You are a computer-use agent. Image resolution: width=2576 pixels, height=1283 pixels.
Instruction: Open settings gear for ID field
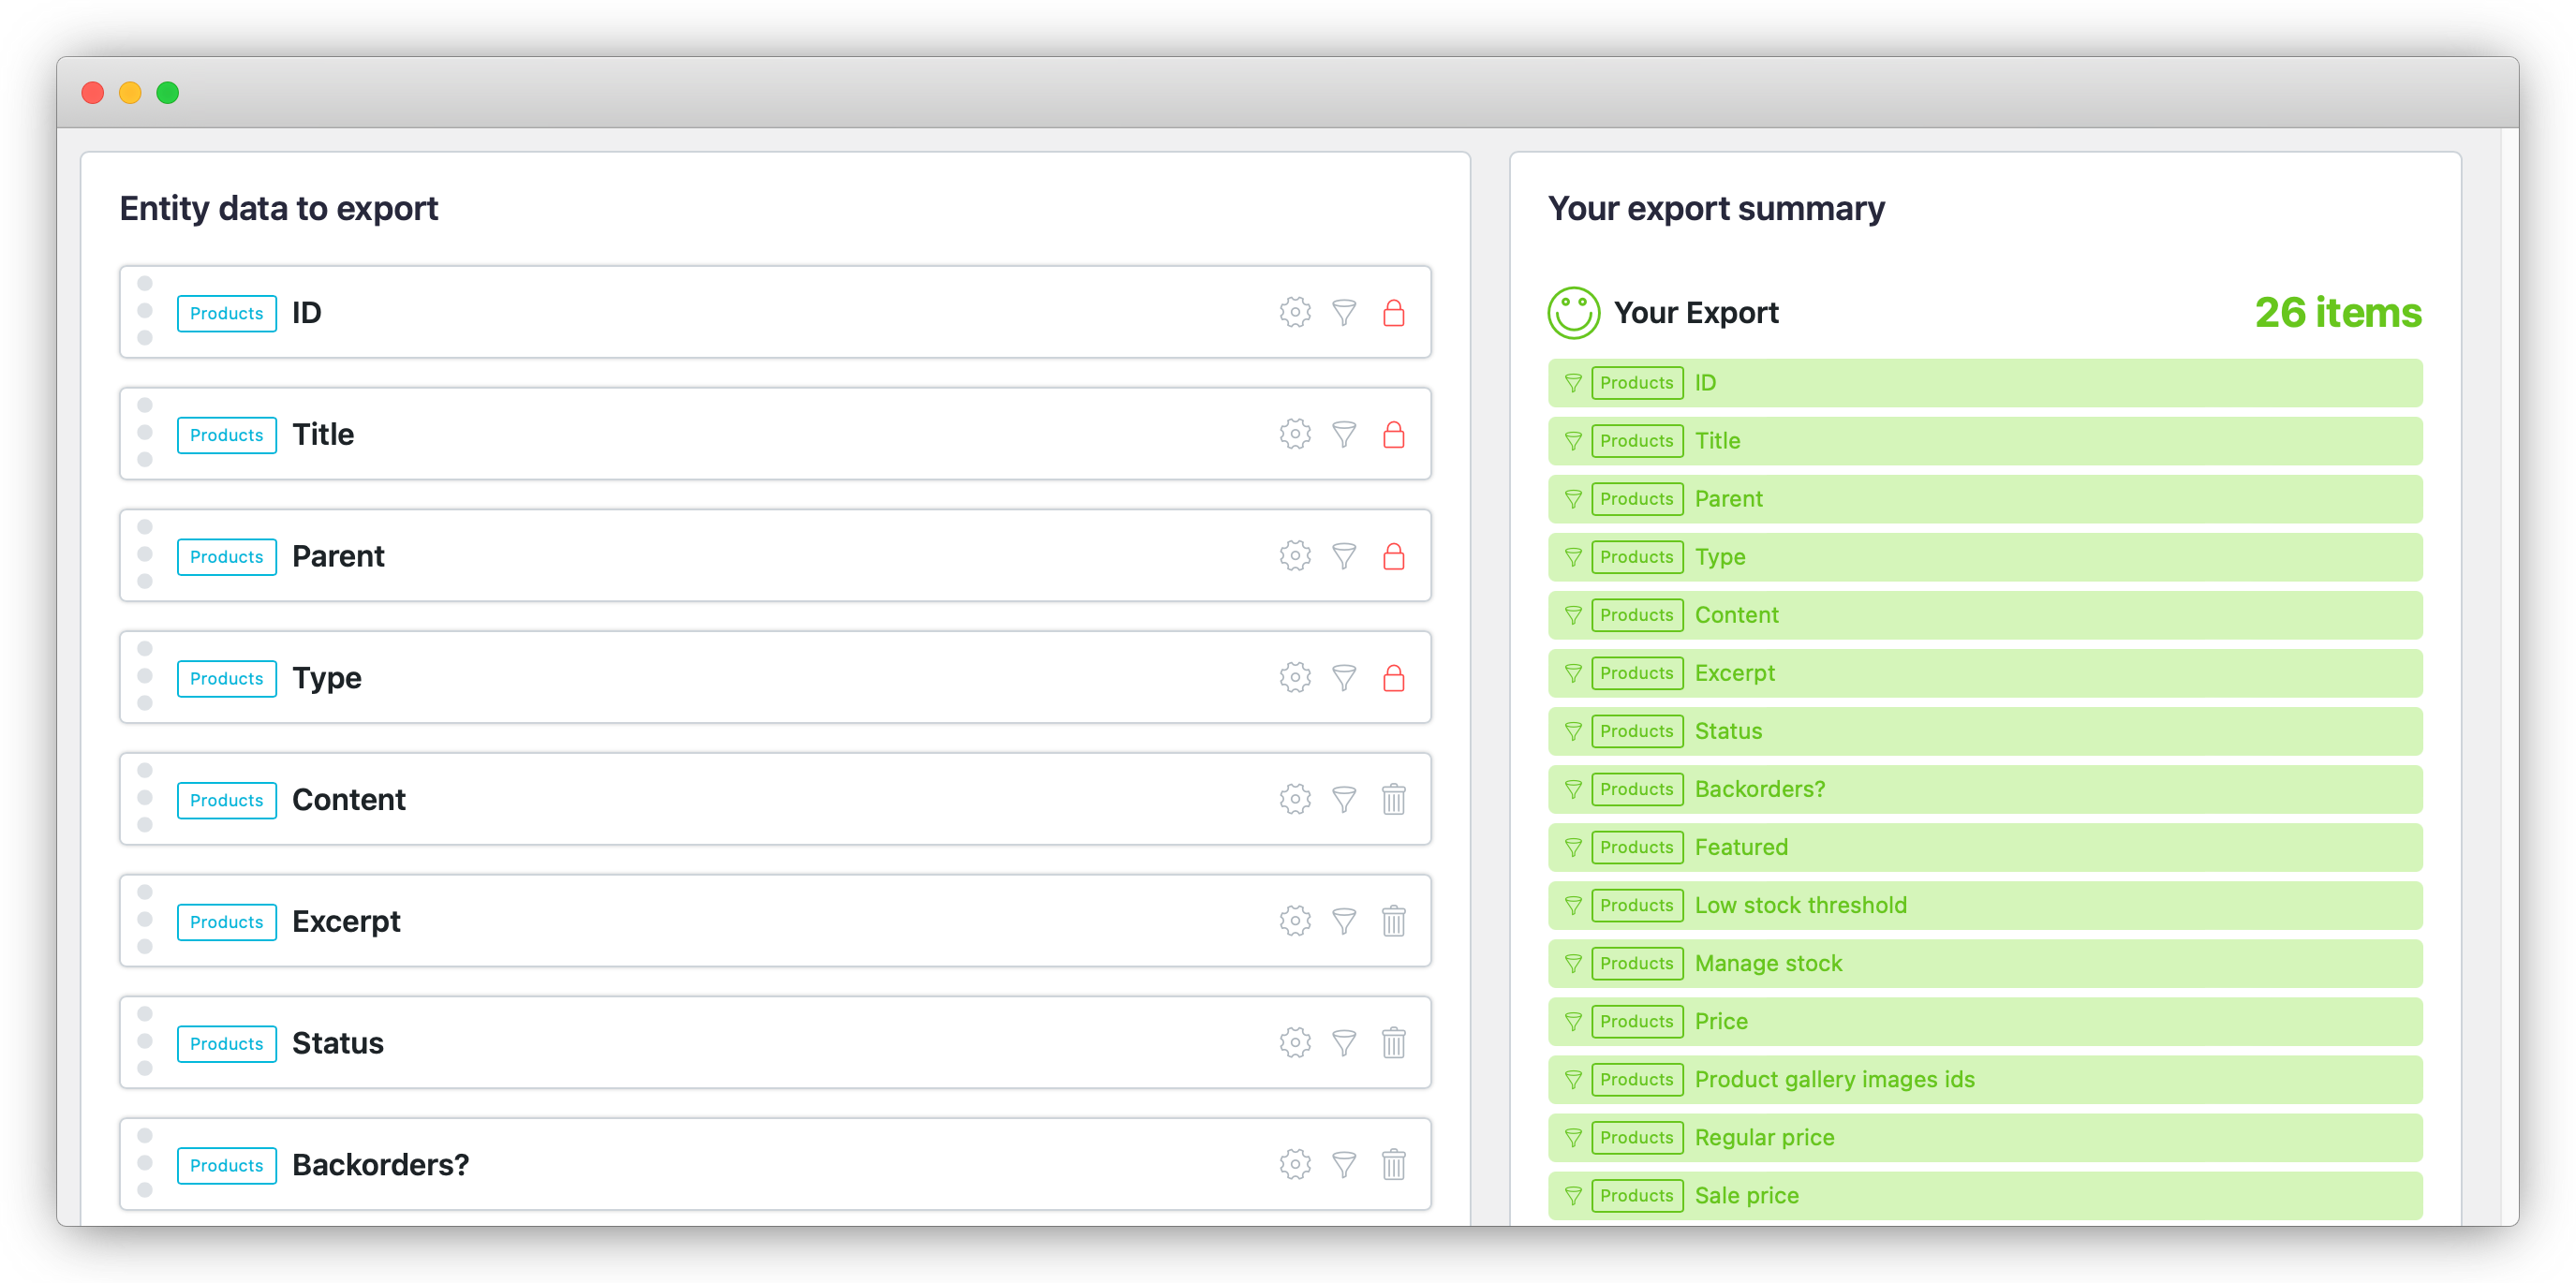pos(1294,313)
